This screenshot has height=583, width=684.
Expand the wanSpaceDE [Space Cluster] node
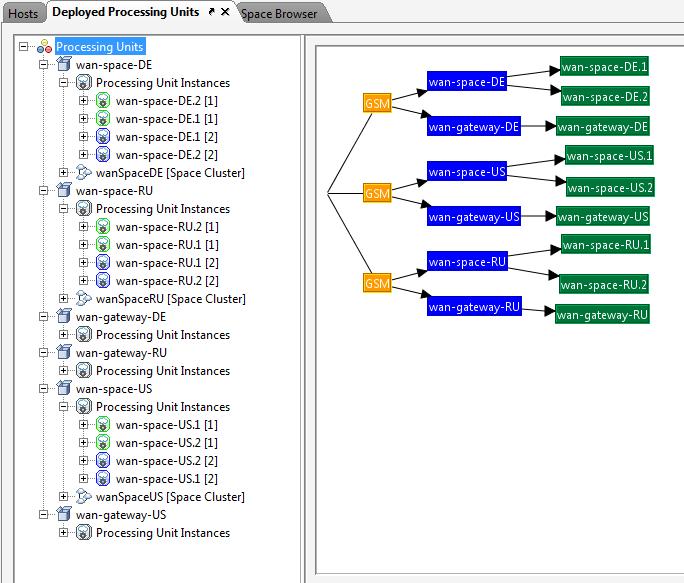[x=64, y=173]
